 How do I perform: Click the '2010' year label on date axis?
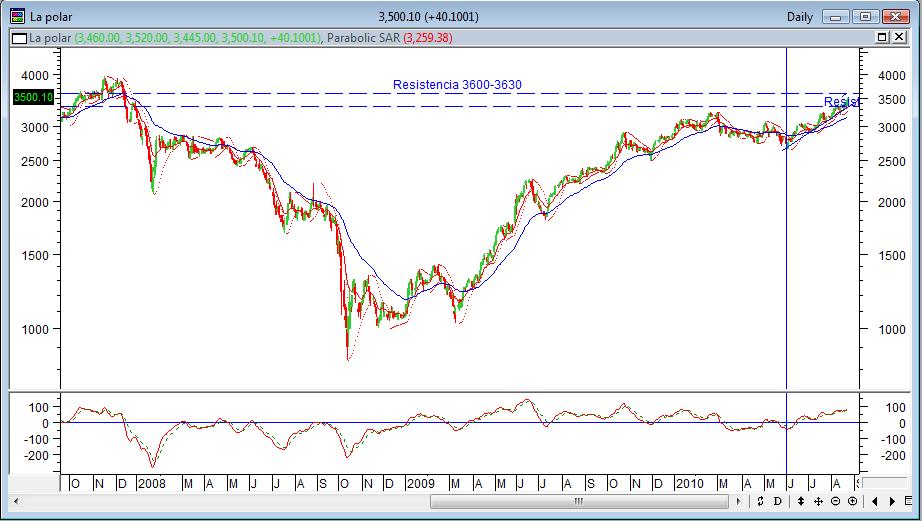click(690, 484)
